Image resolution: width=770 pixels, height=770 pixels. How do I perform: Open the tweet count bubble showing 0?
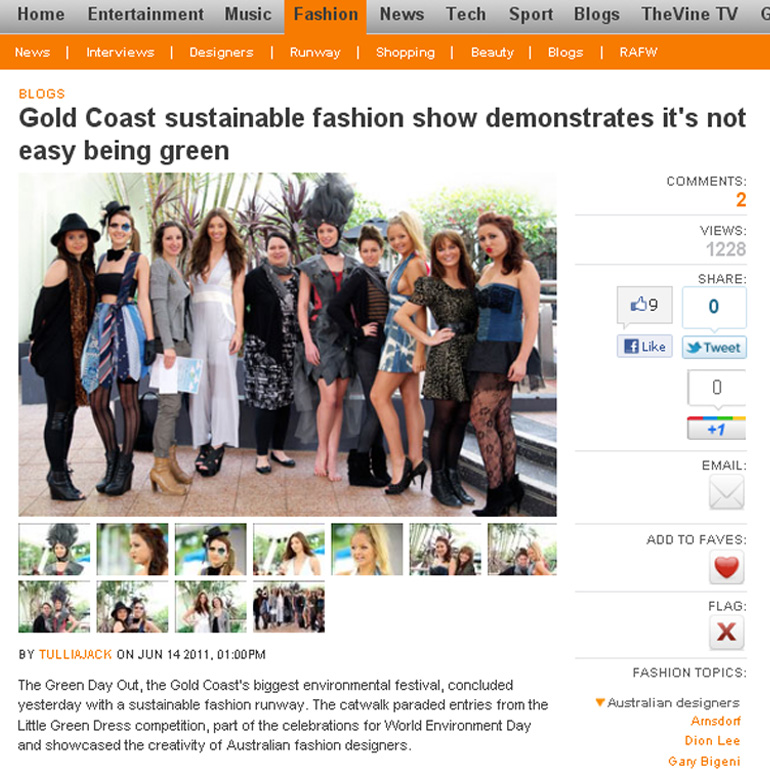point(714,307)
